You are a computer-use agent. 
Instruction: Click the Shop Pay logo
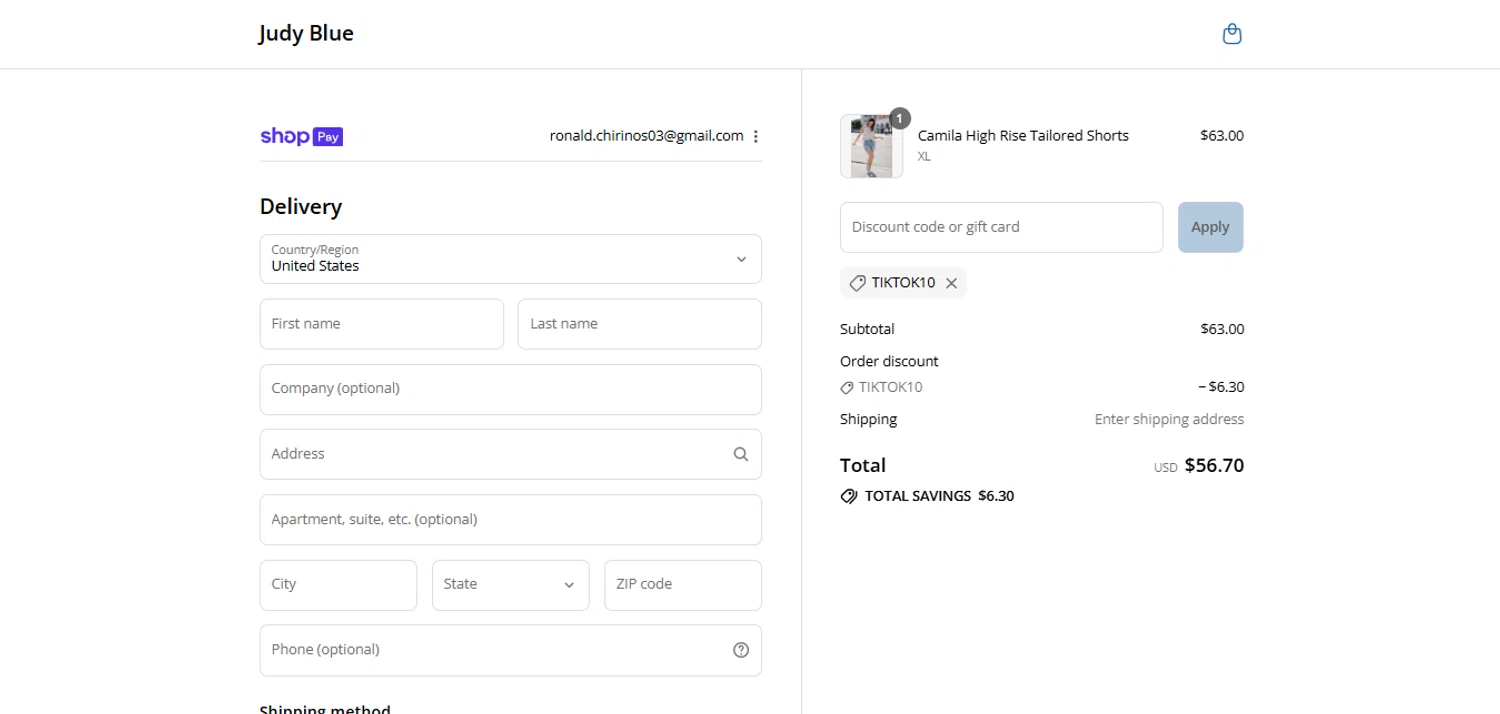coord(301,136)
